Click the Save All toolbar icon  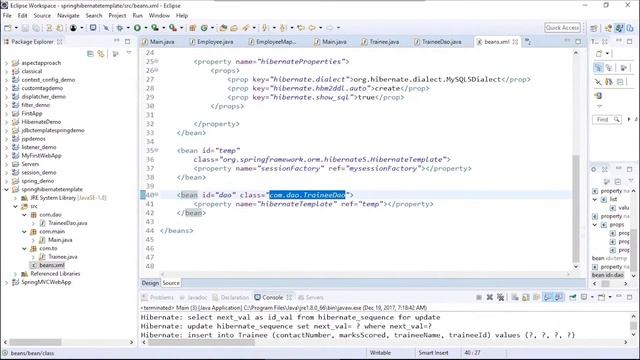click(36, 28)
